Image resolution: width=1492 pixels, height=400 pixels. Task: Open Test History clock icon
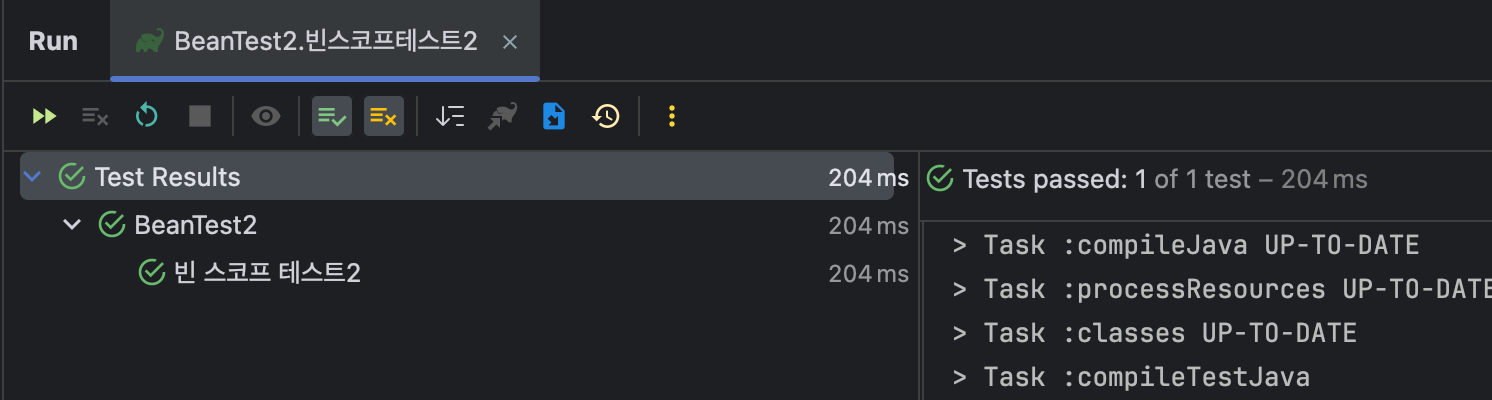pyautogui.click(x=606, y=117)
